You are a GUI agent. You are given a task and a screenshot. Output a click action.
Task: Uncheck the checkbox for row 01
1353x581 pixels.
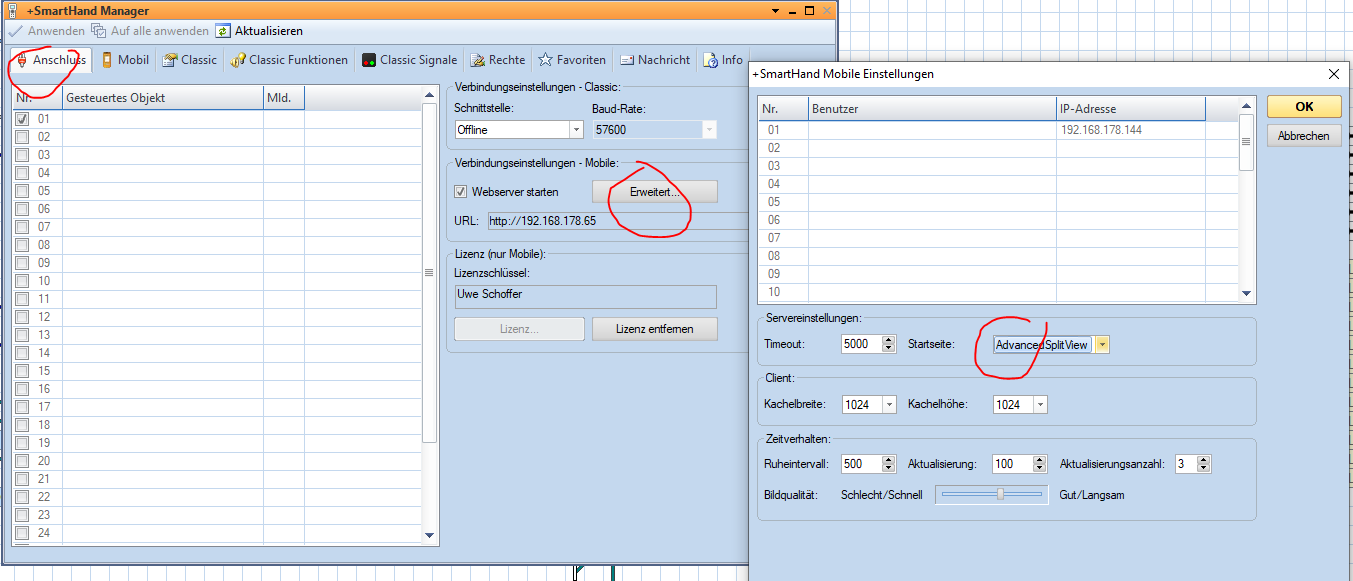(x=22, y=119)
